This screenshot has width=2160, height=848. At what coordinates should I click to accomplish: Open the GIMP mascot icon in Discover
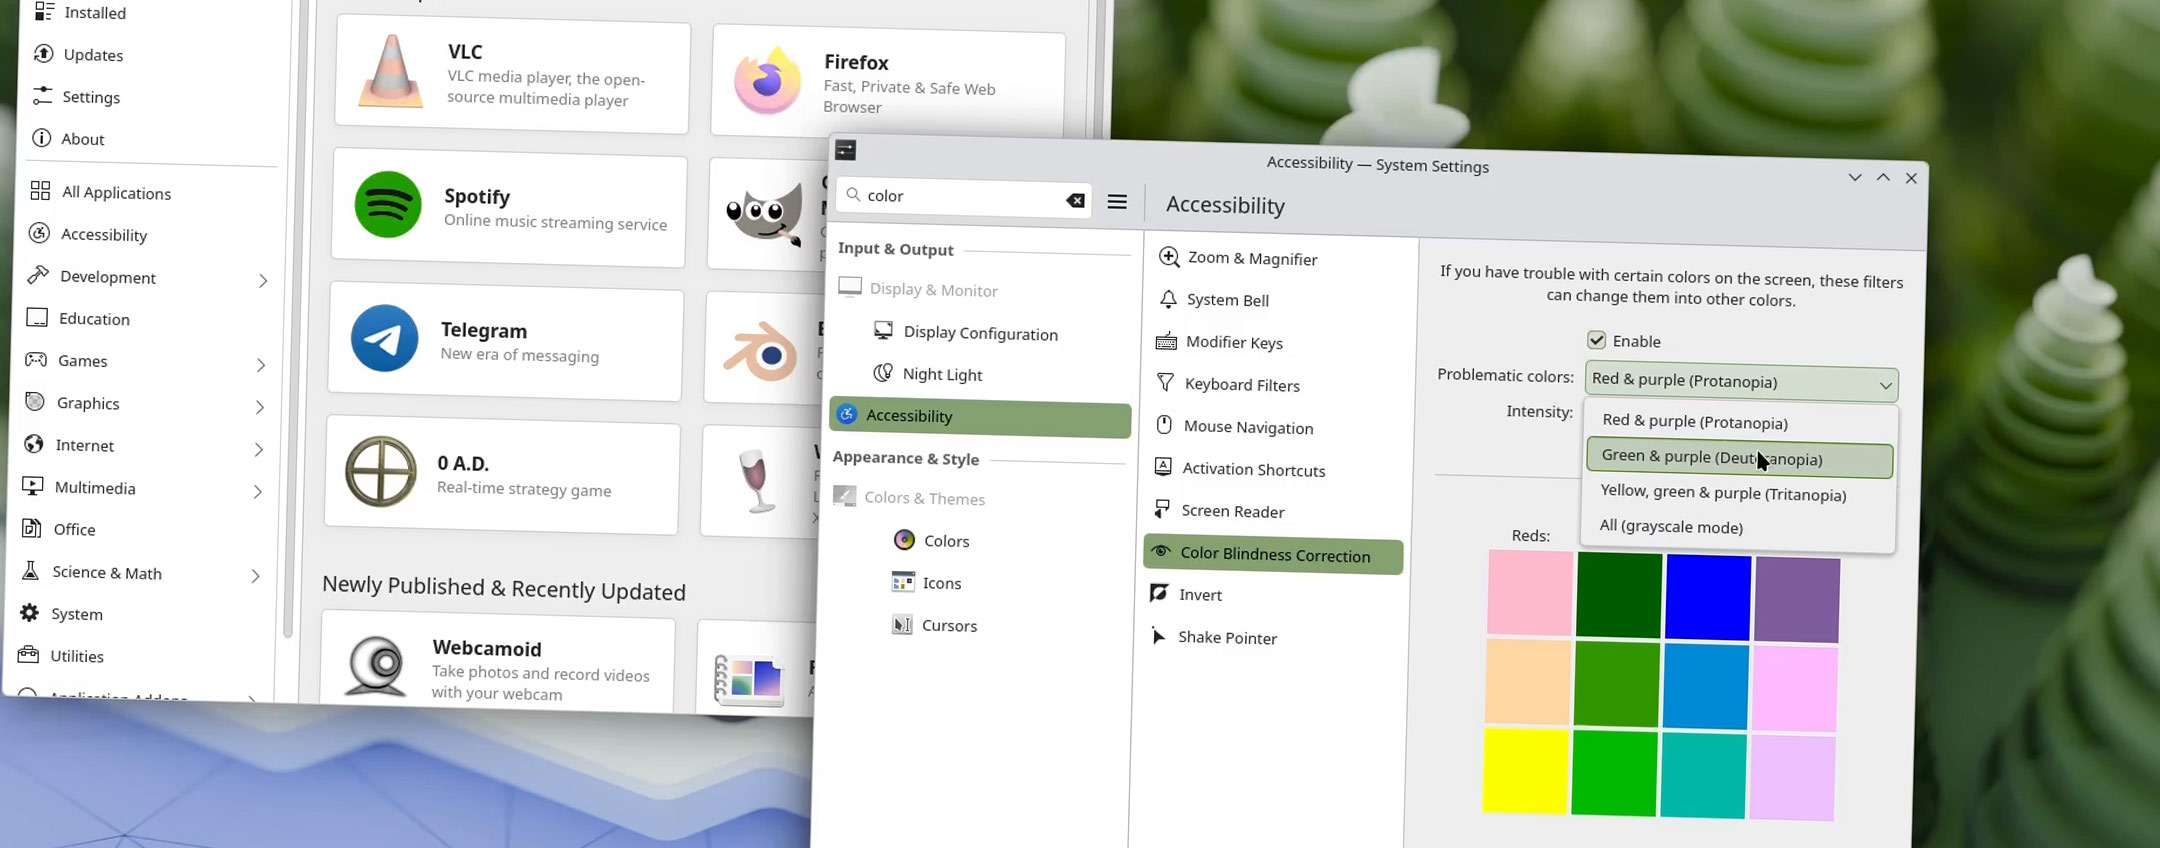pyautogui.click(x=765, y=211)
